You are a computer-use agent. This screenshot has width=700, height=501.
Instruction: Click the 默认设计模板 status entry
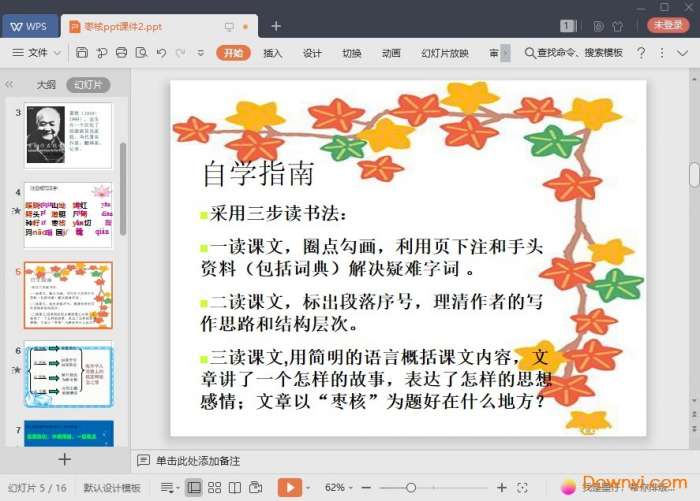click(x=112, y=488)
